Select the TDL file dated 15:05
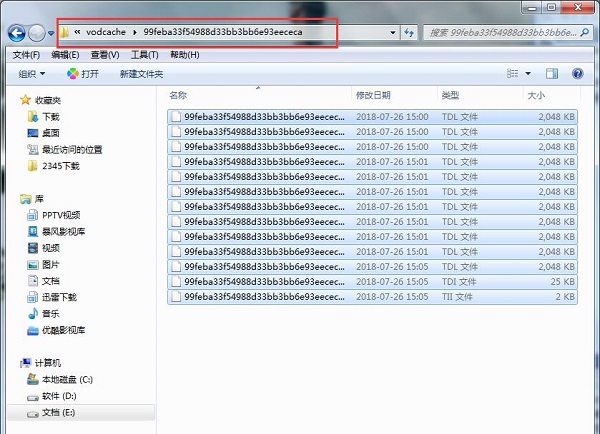 pyautogui.click(x=372, y=267)
